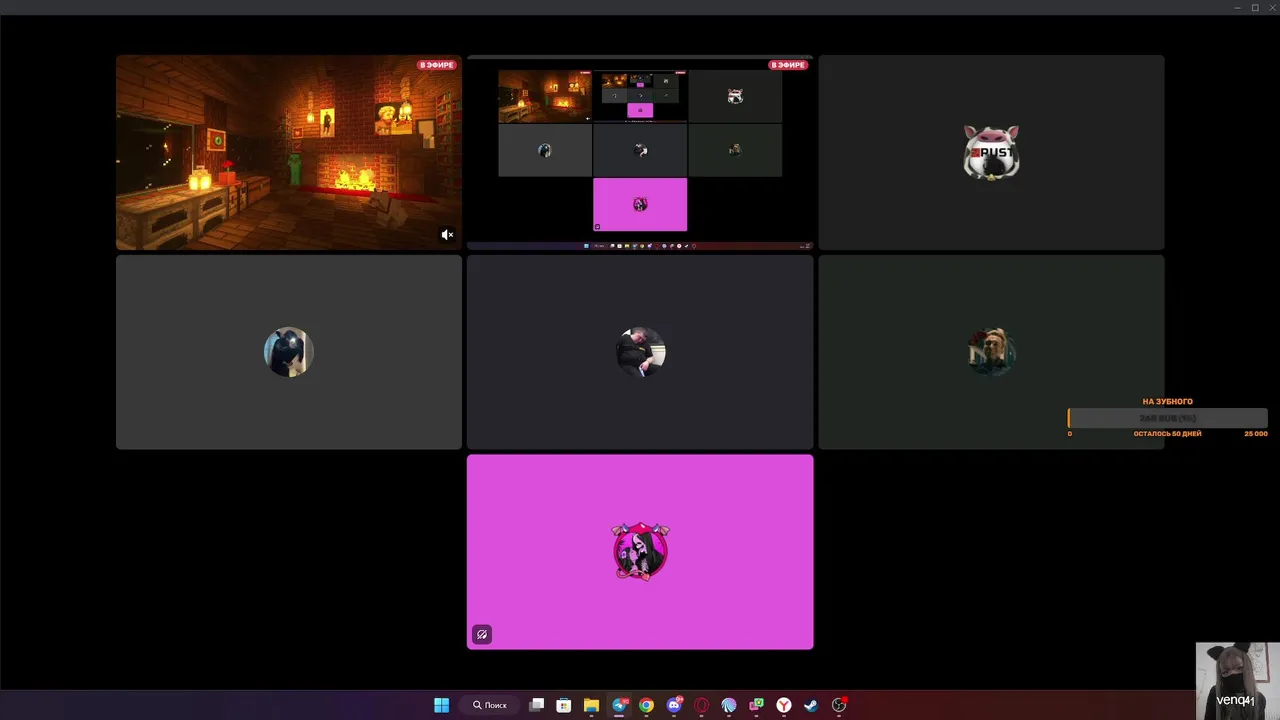Image resolution: width=1280 pixels, height=720 pixels.
Task: Close the call window
Action: pos(1271,7)
